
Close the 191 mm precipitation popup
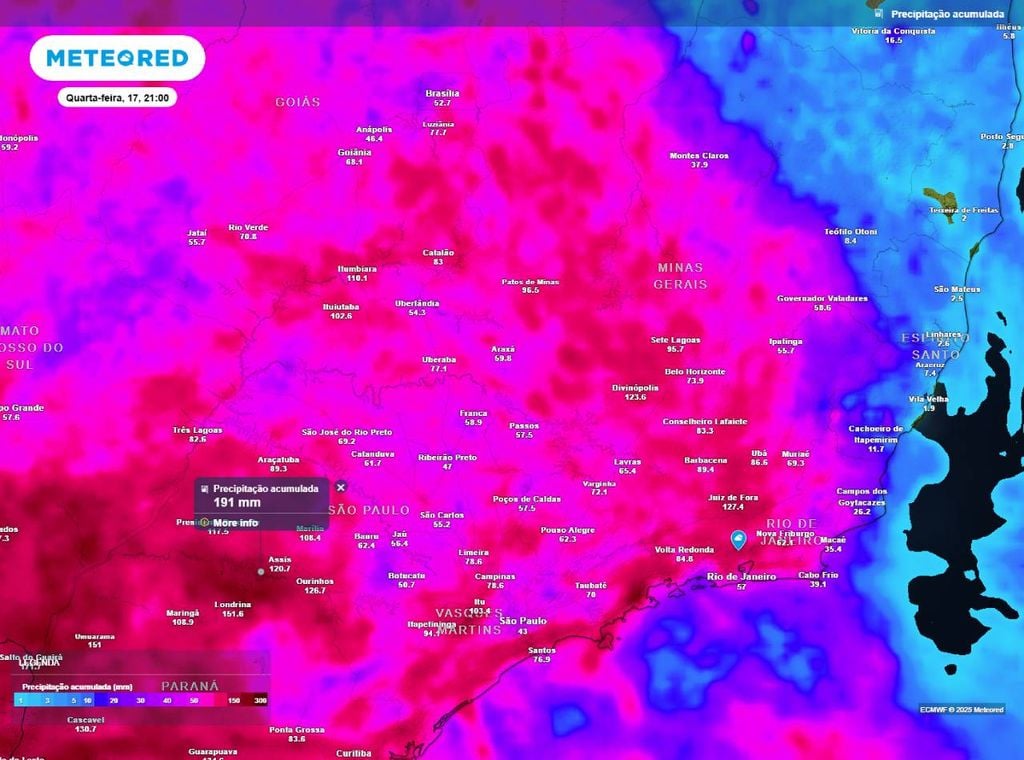point(340,487)
